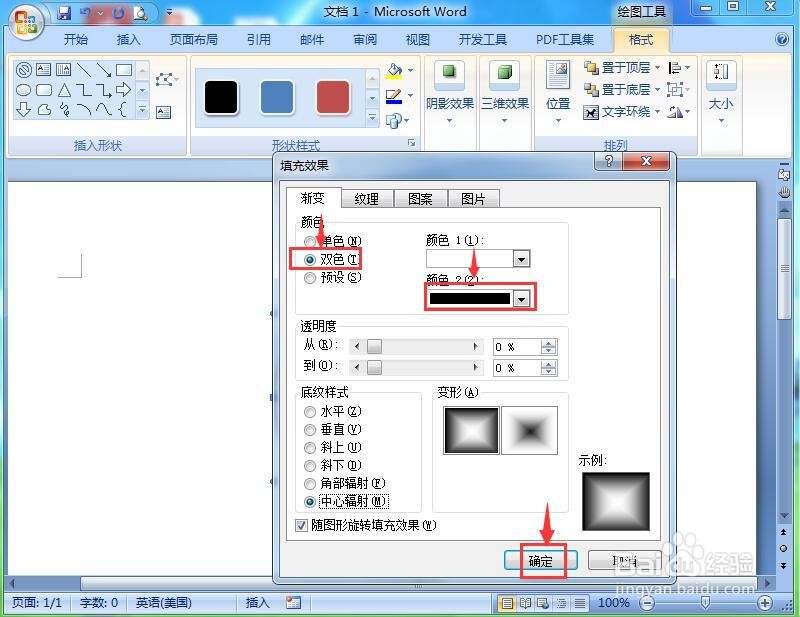The width and height of the screenshot is (800, 617).
Task: Select 垂直 vertical shading style
Action: pos(309,430)
